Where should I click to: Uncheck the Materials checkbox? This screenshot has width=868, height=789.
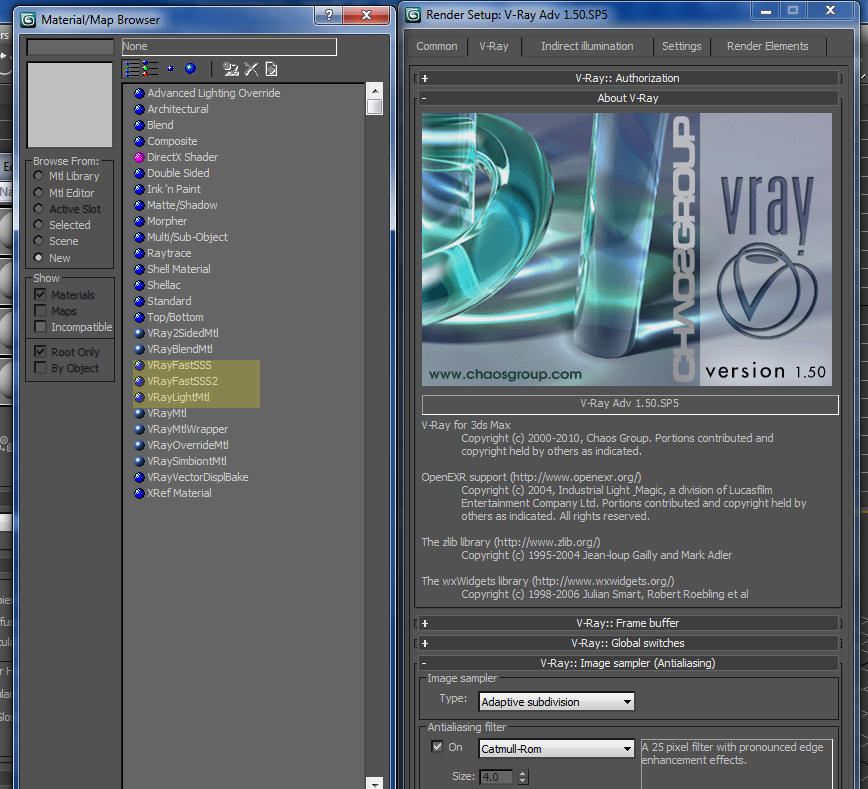coord(40,295)
